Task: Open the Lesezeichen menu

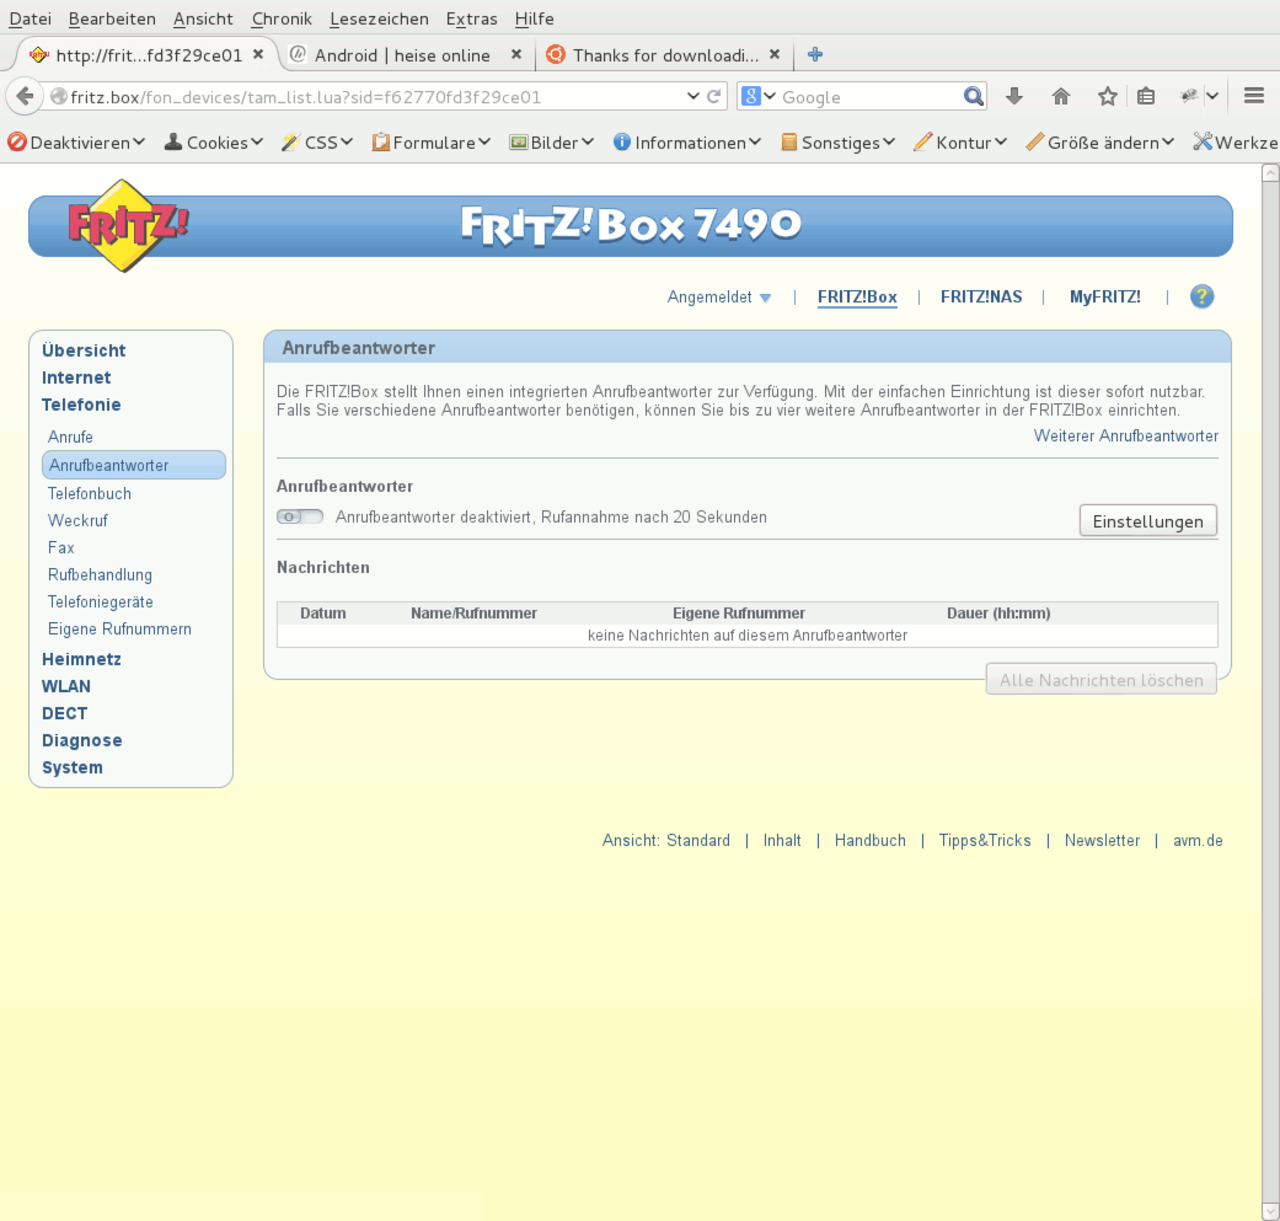Action: coord(379,18)
